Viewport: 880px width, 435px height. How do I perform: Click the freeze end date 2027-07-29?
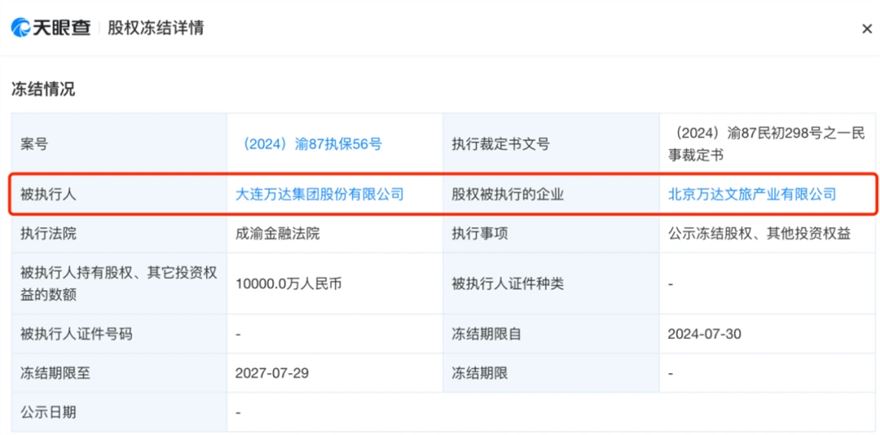[x=273, y=372]
